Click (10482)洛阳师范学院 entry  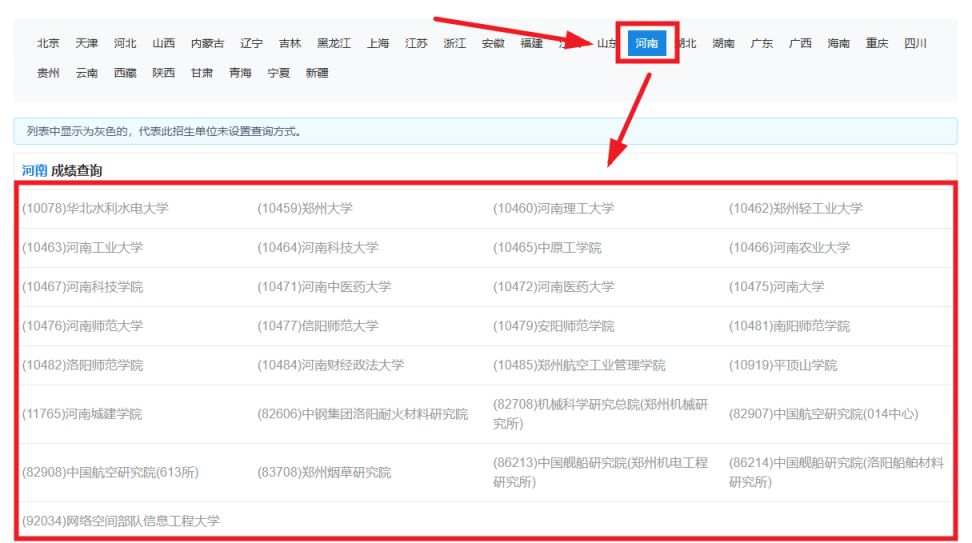[82, 364]
